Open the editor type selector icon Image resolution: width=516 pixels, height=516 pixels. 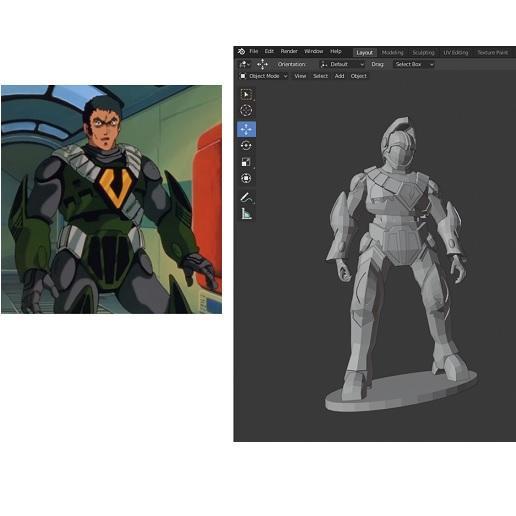(244, 64)
